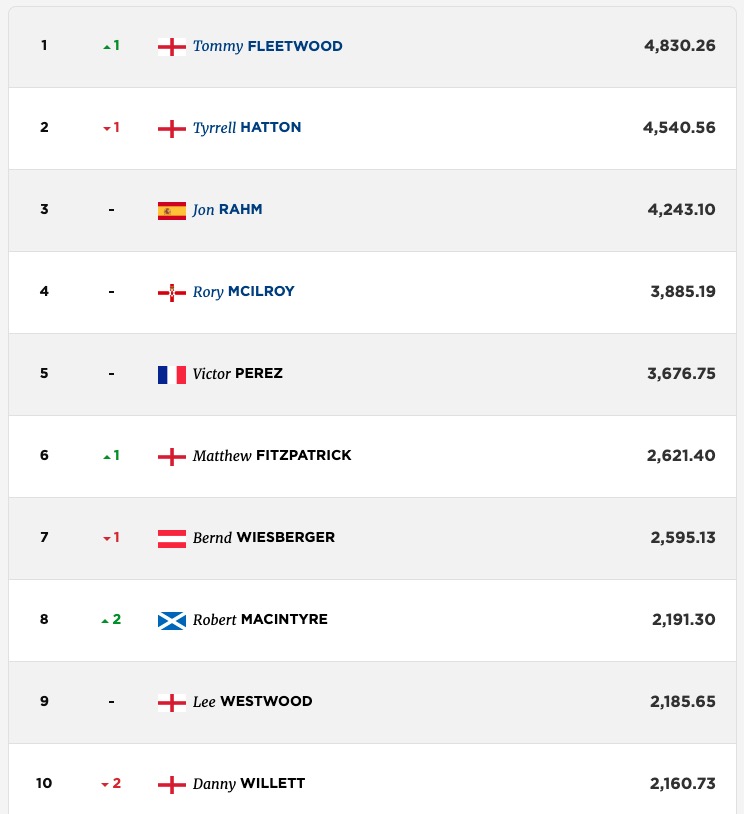Select Victor Perez name
Screen dimensions: 744x814
point(238,374)
